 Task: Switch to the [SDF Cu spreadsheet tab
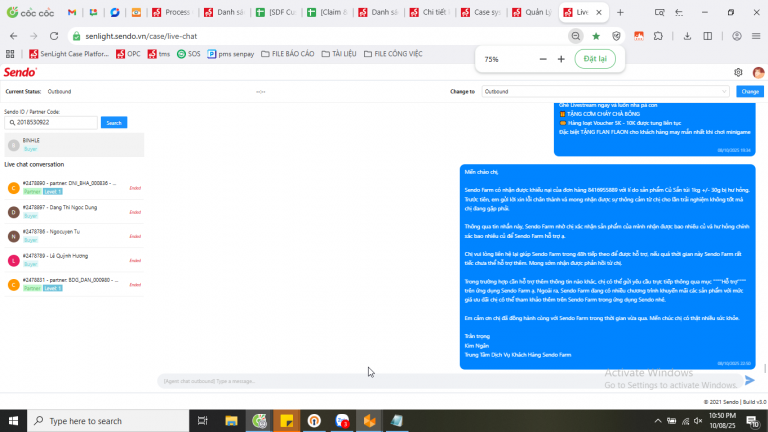click(x=277, y=12)
